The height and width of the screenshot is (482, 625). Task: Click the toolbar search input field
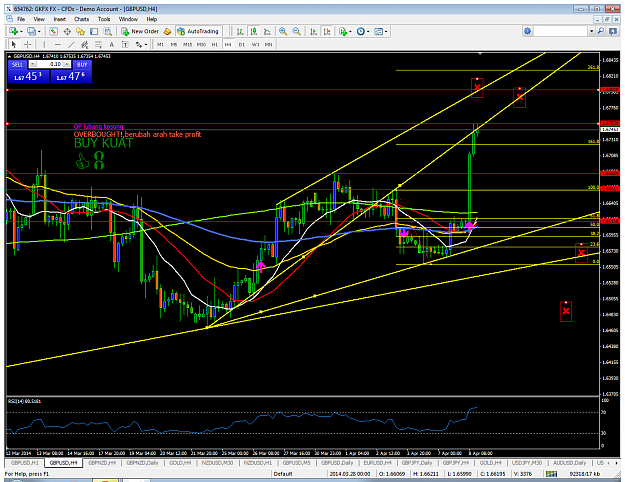tap(560, 31)
